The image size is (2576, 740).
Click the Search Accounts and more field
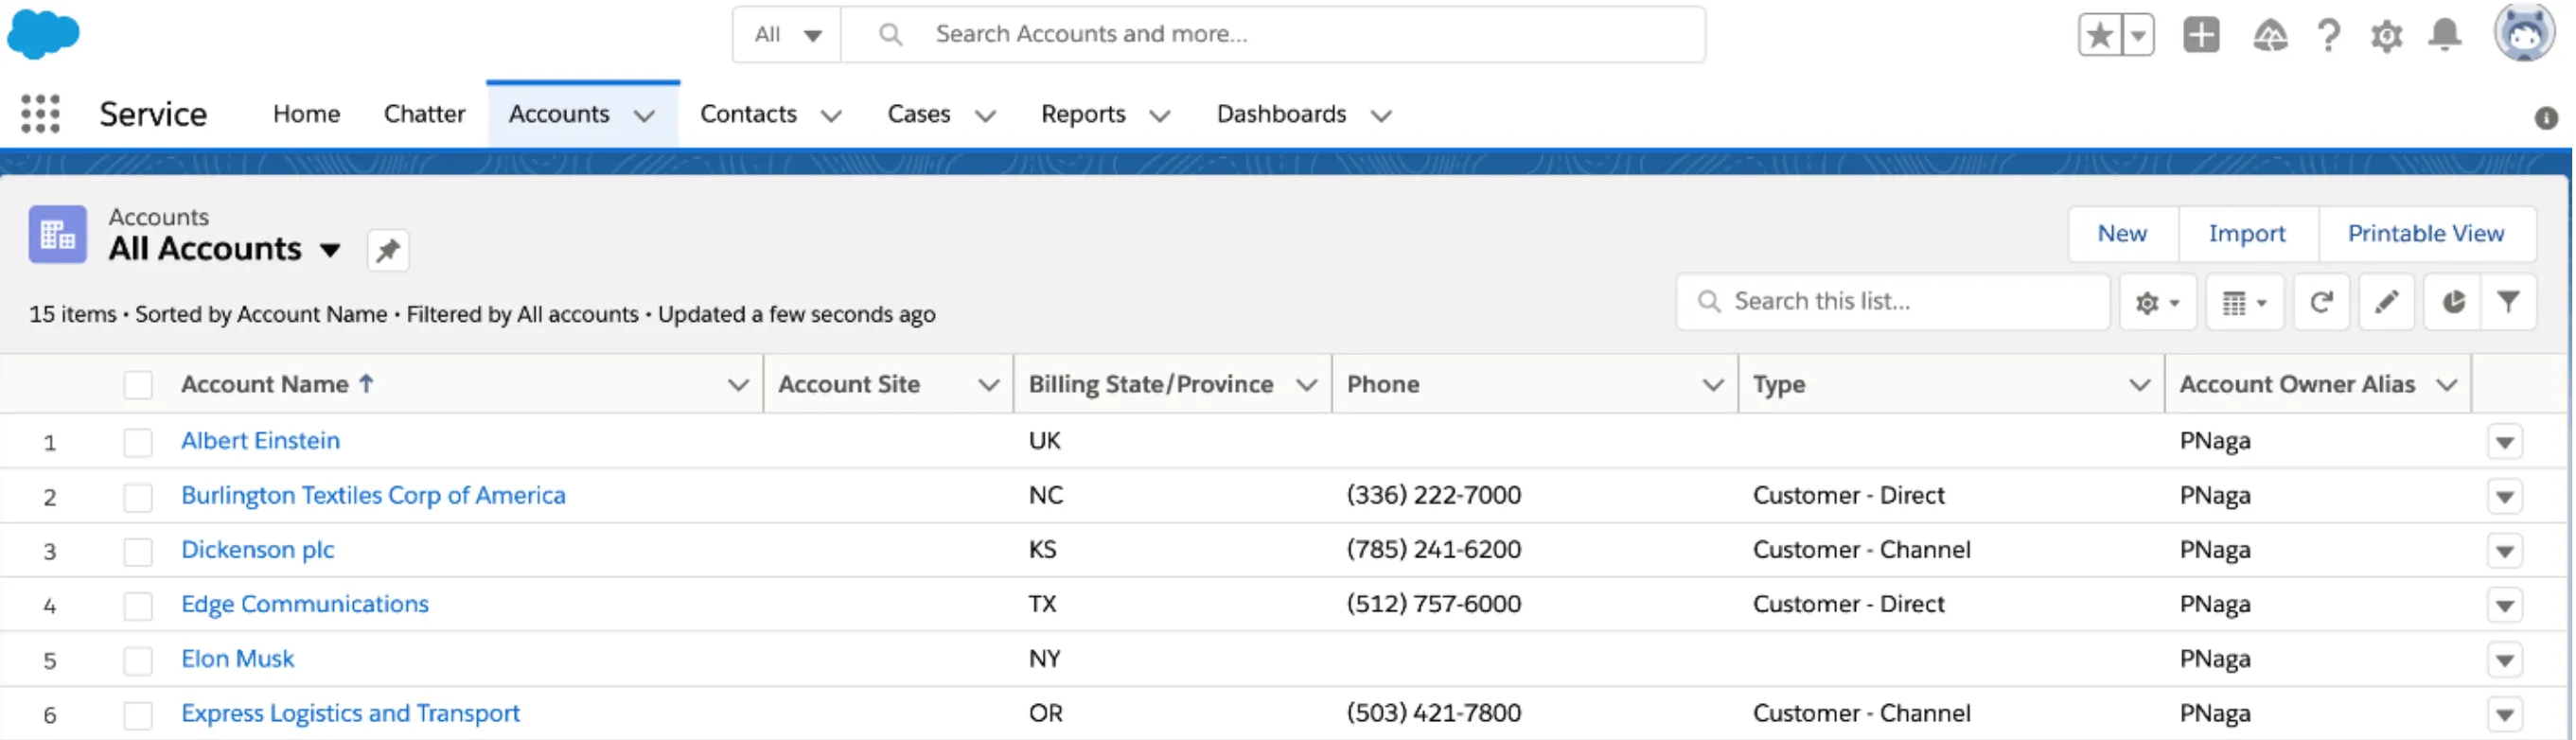(1273, 35)
